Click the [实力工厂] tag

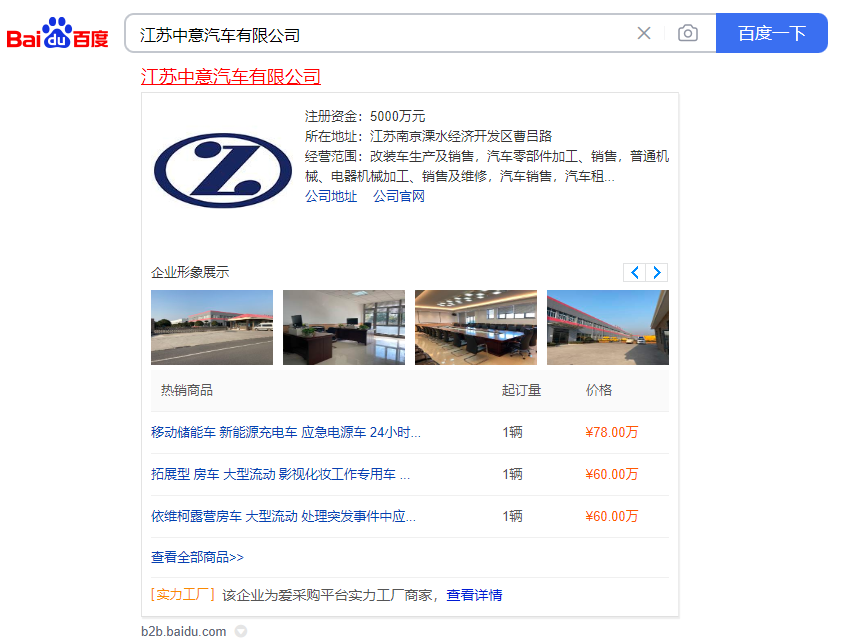click(x=182, y=595)
